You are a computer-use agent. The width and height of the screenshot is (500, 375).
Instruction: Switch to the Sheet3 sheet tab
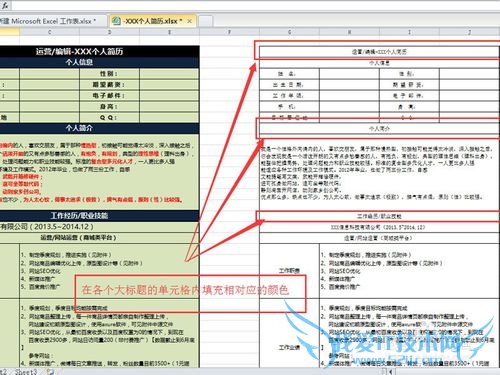tap(26, 371)
